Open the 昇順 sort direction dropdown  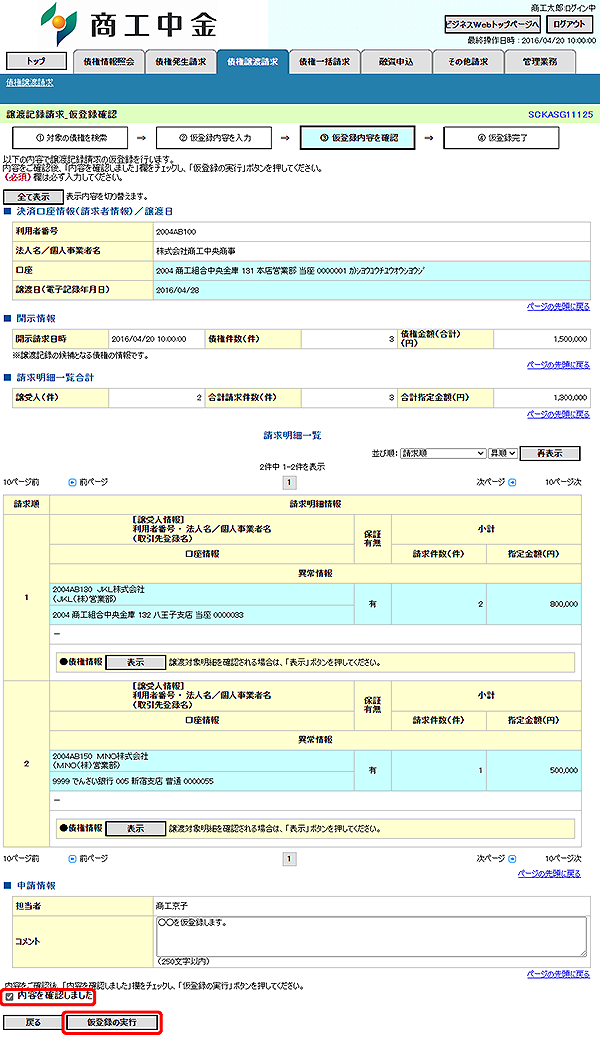pyautogui.click(x=503, y=453)
